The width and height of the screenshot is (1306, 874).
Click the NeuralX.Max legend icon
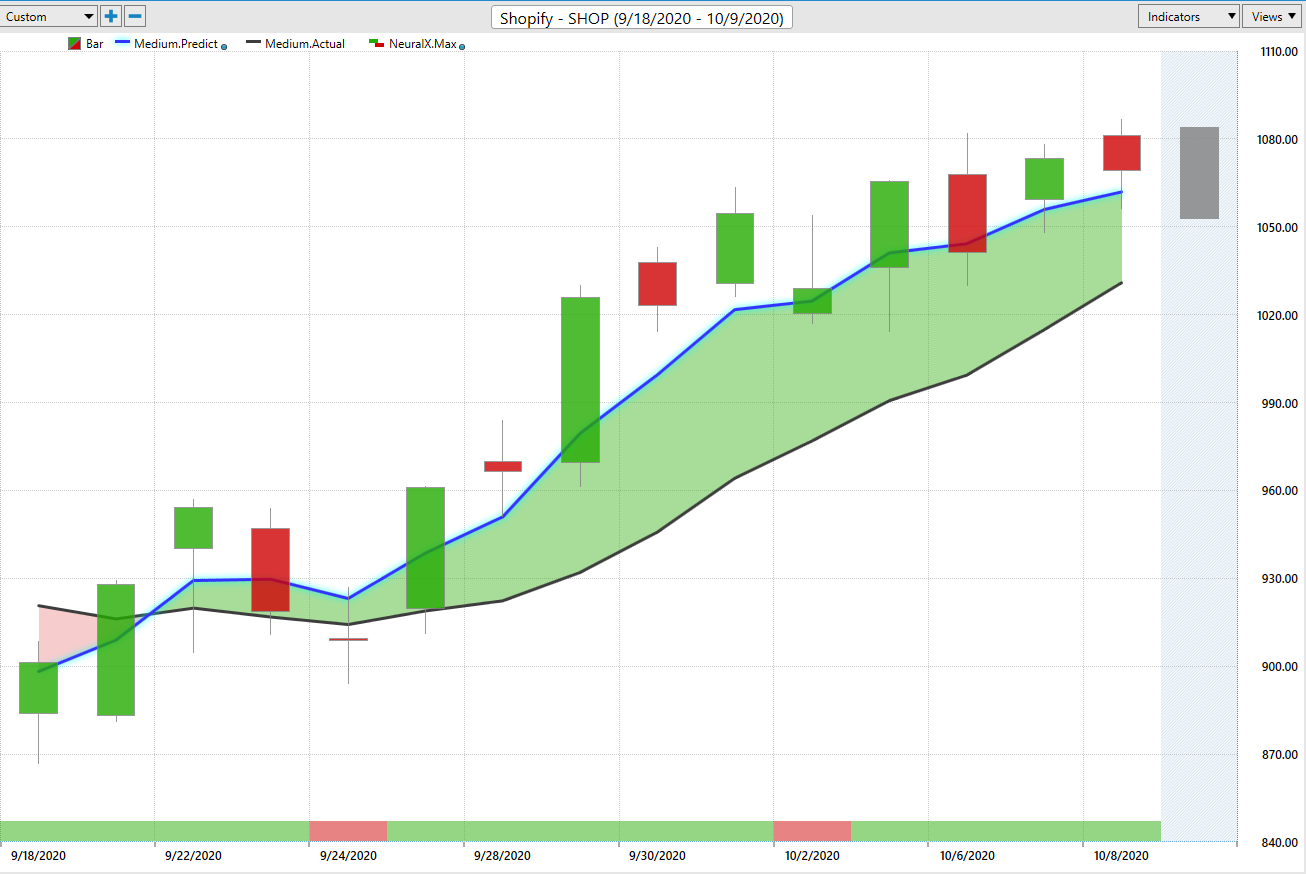[377, 44]
